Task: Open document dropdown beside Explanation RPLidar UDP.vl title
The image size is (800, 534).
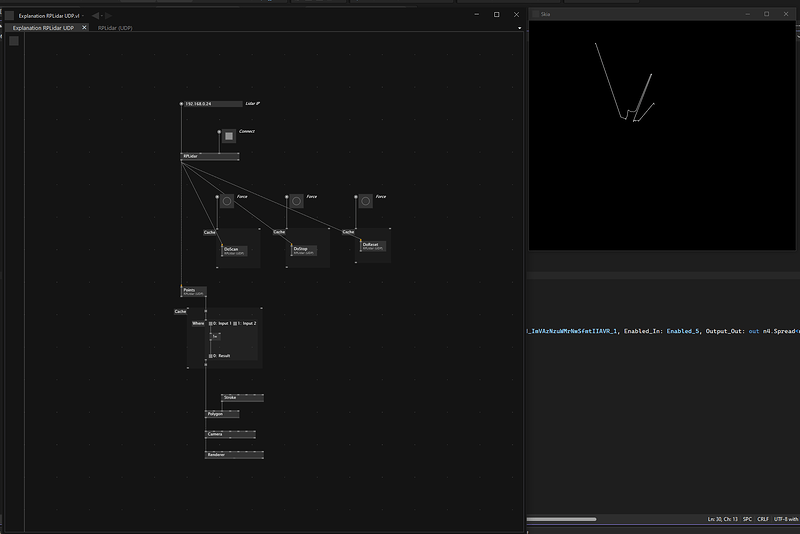Action: click(83, 16)
